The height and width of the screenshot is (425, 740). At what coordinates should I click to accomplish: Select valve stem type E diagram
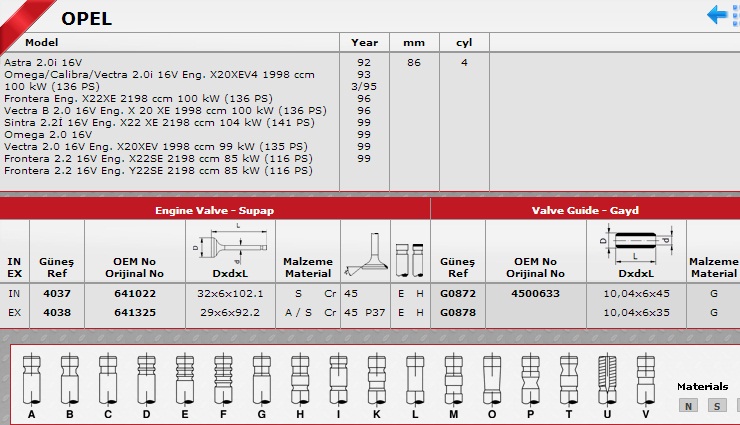[x=184, y=379]
